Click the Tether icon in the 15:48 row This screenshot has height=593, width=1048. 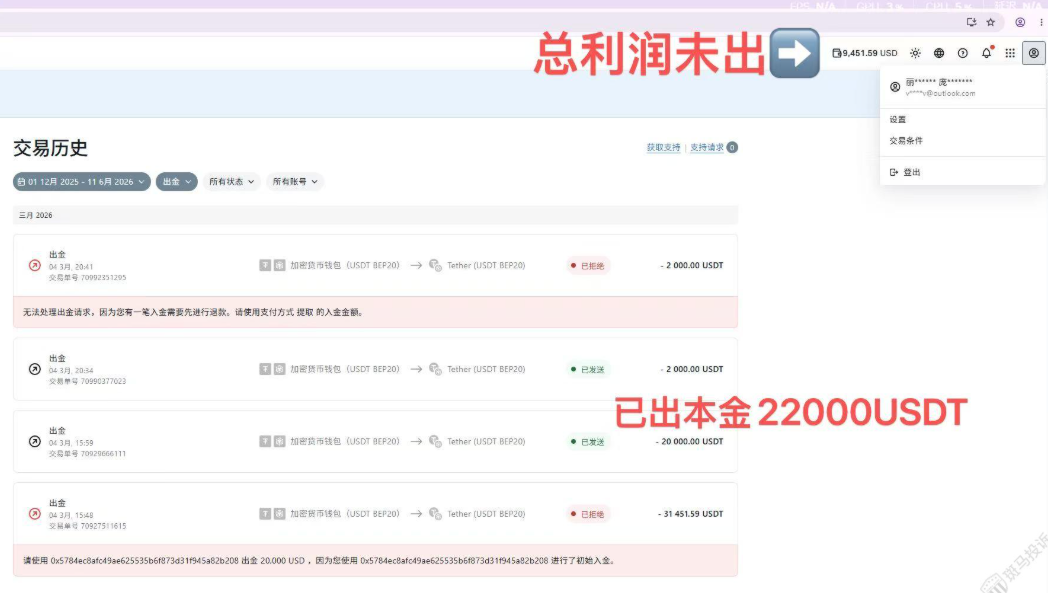point(435,514)
